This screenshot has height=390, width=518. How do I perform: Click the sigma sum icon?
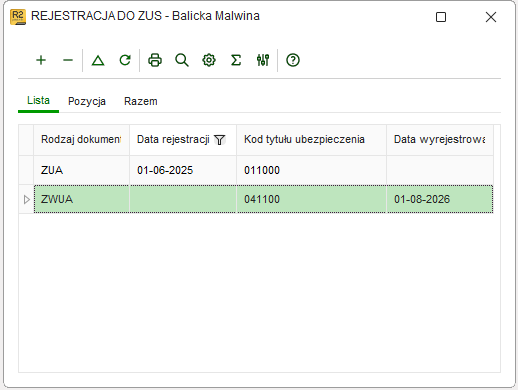[236, 60]
